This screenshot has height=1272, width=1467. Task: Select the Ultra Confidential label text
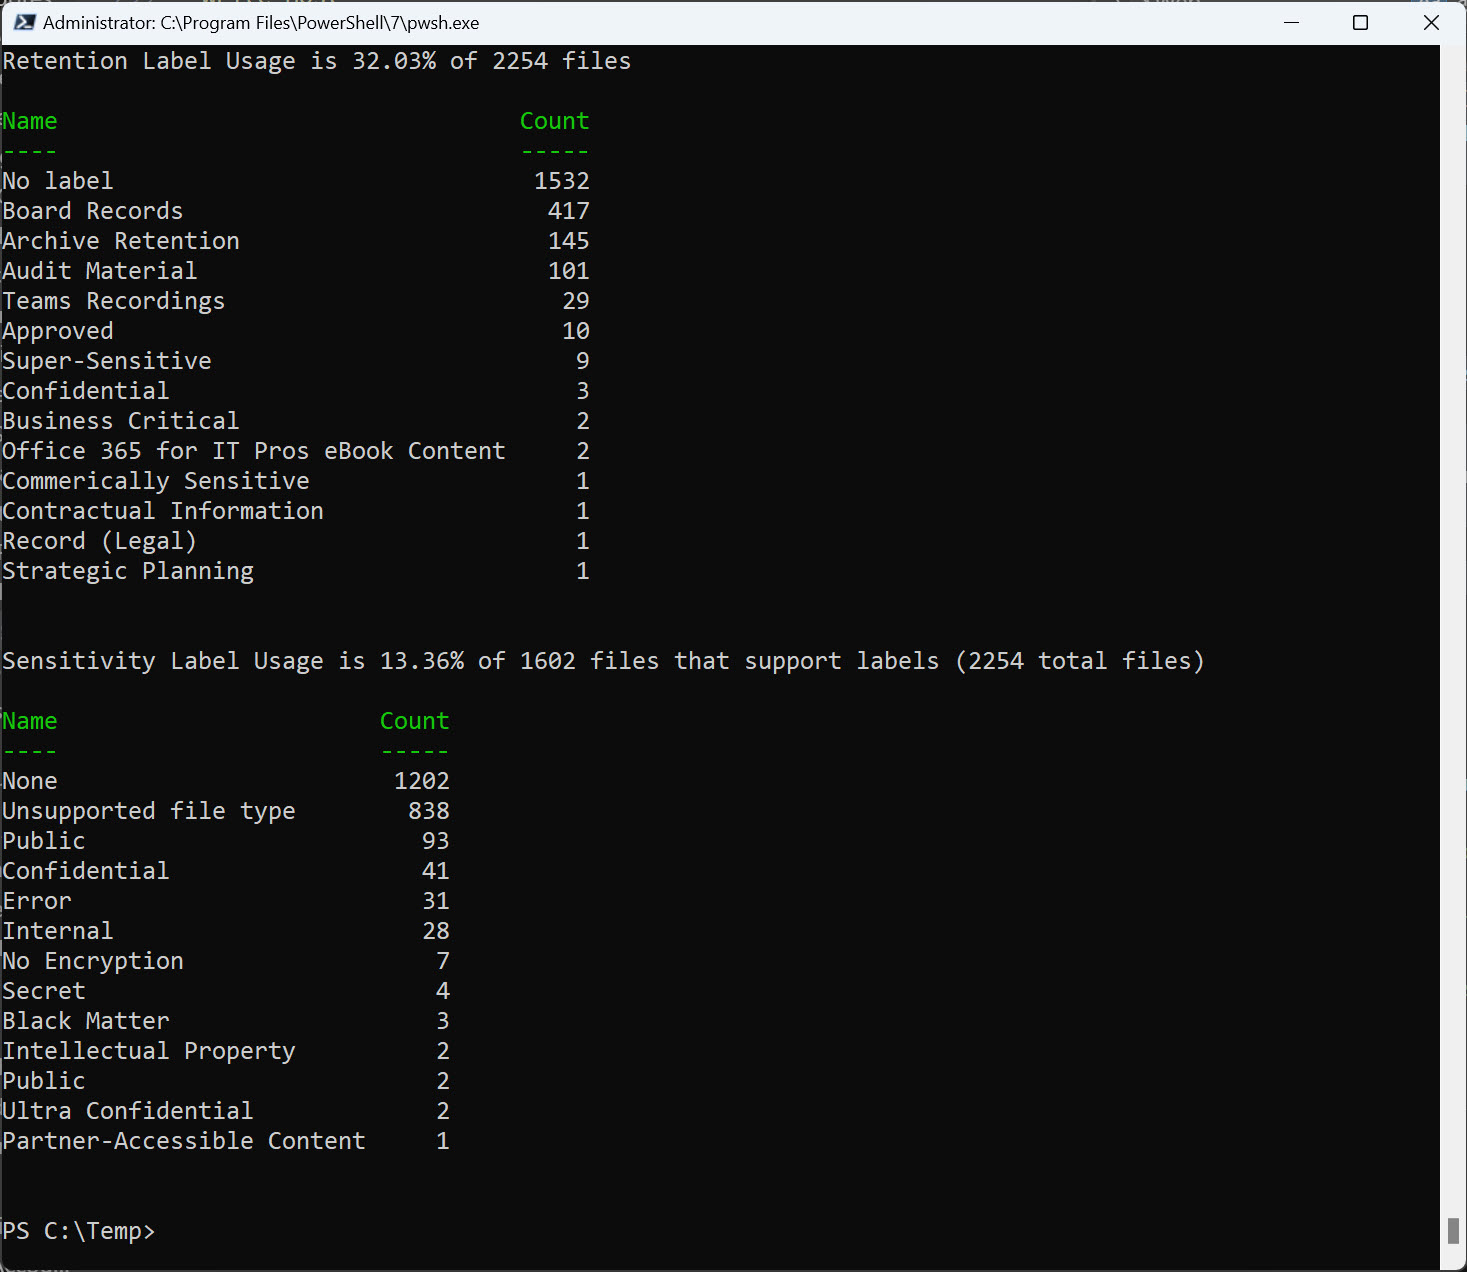[x=128, y=1111]
